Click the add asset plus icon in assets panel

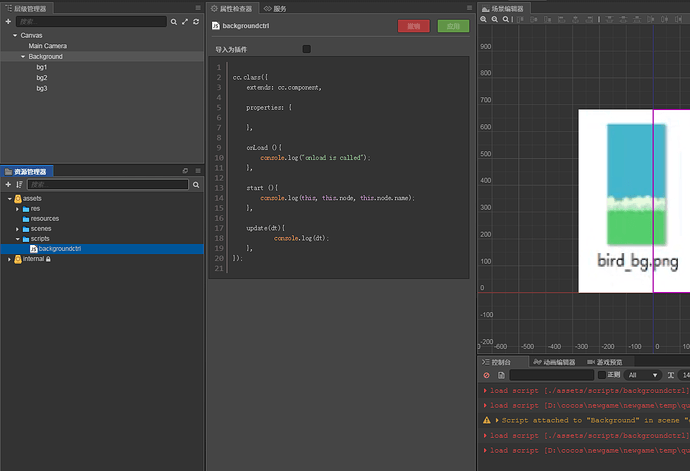(x=8, y=185)
